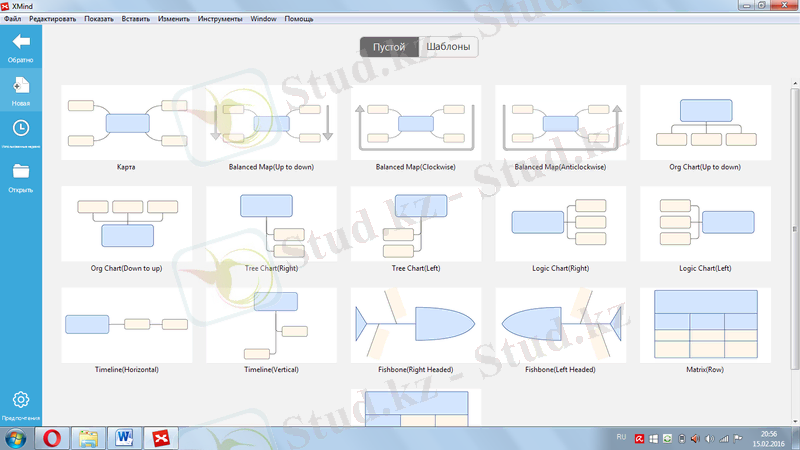
Task: Click scrollbar down arrow
Action: [794, 421]
